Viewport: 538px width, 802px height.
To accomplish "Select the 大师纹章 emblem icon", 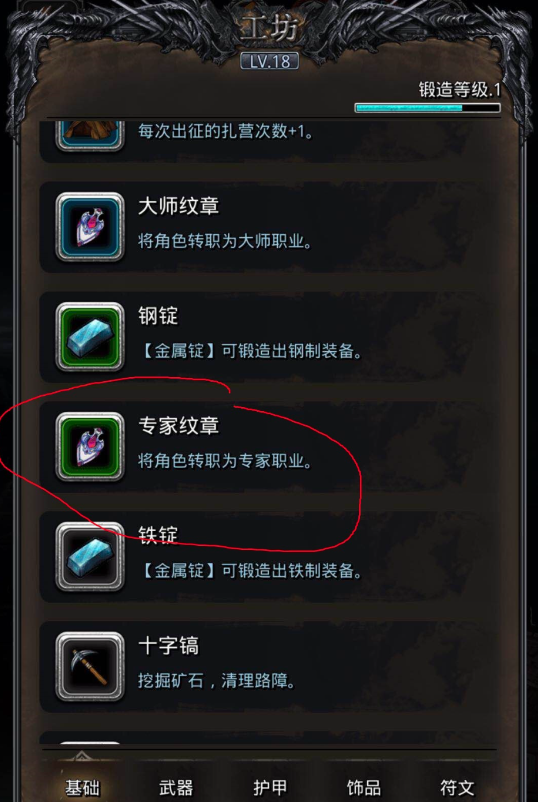I will (x=90, y=227).
